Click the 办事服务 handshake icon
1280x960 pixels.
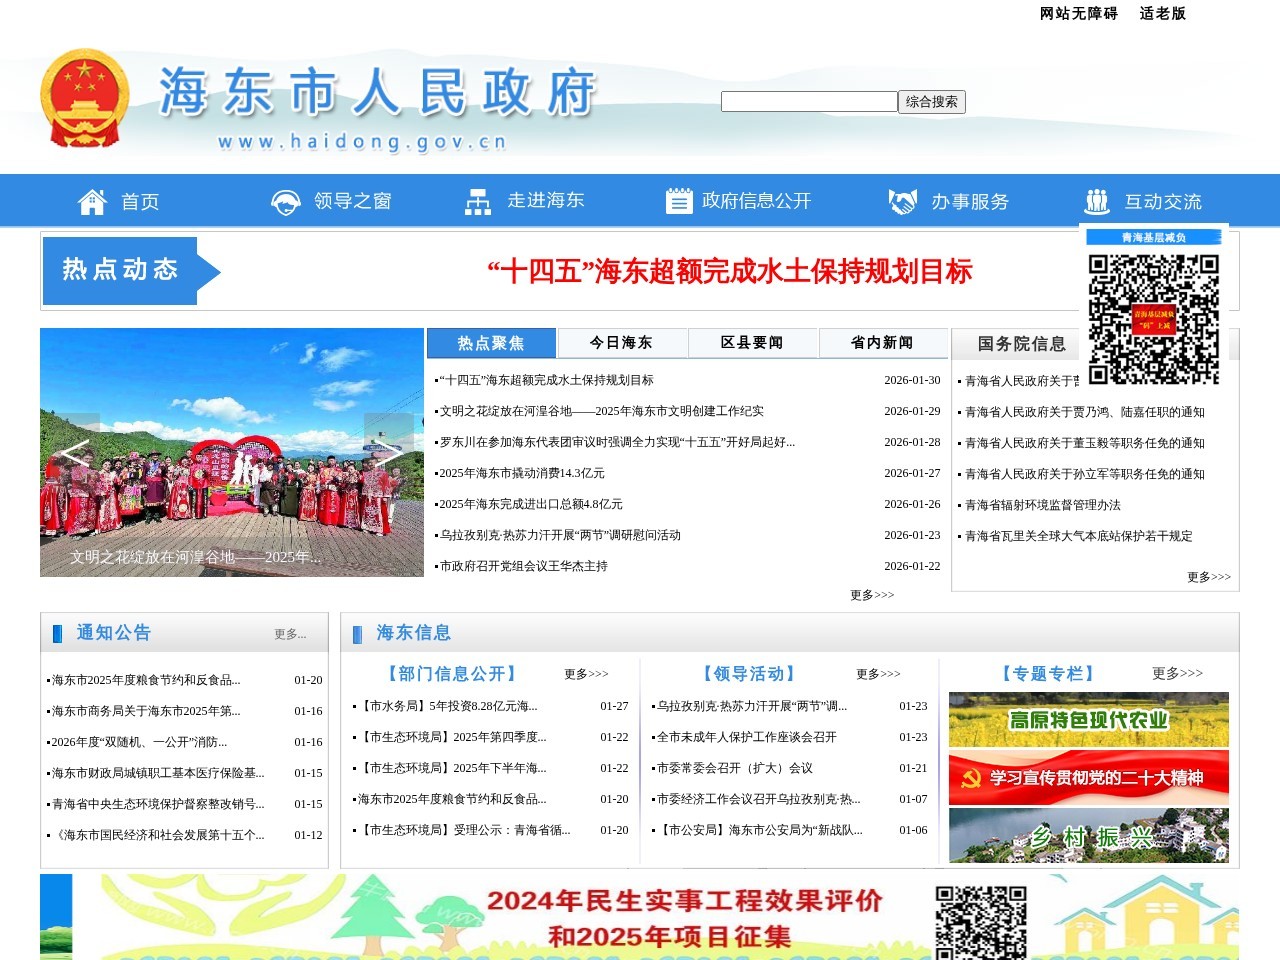click(x=903, y=200)
